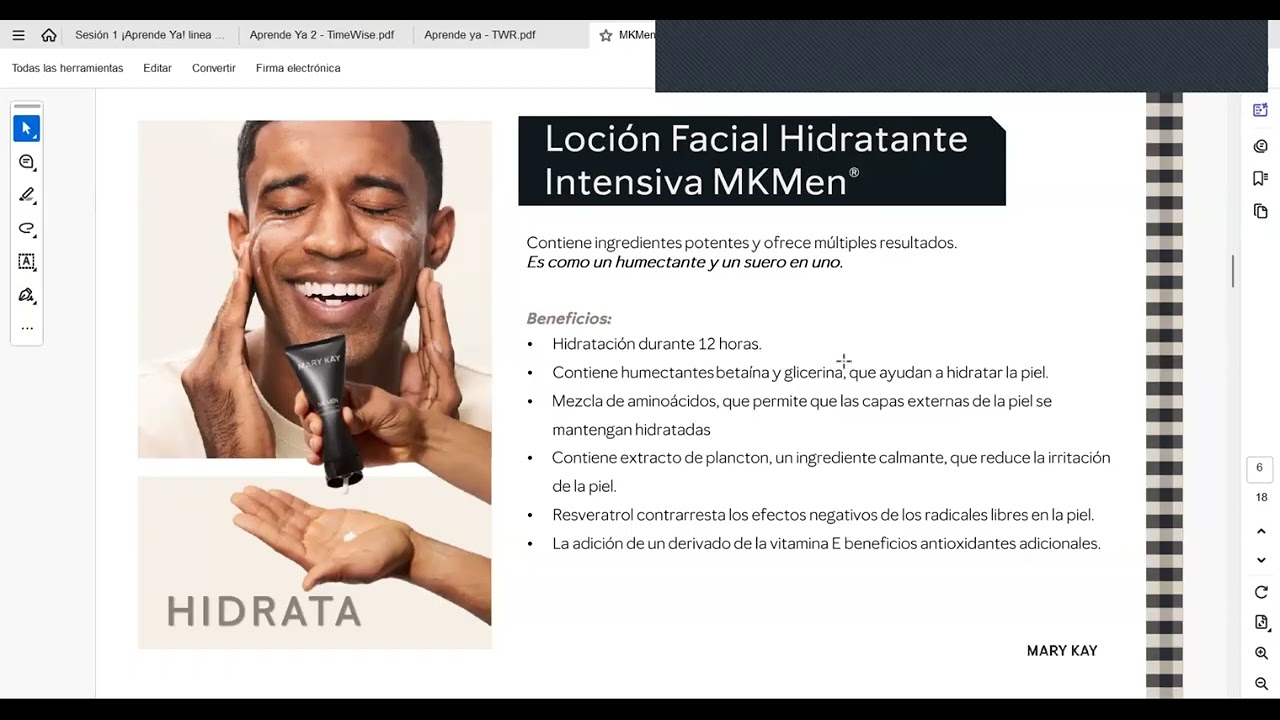Image resolution: width=1280 pixels, height=720 pixels.
Task: Click the total page count 18
Action: (x=1261, y=498)
